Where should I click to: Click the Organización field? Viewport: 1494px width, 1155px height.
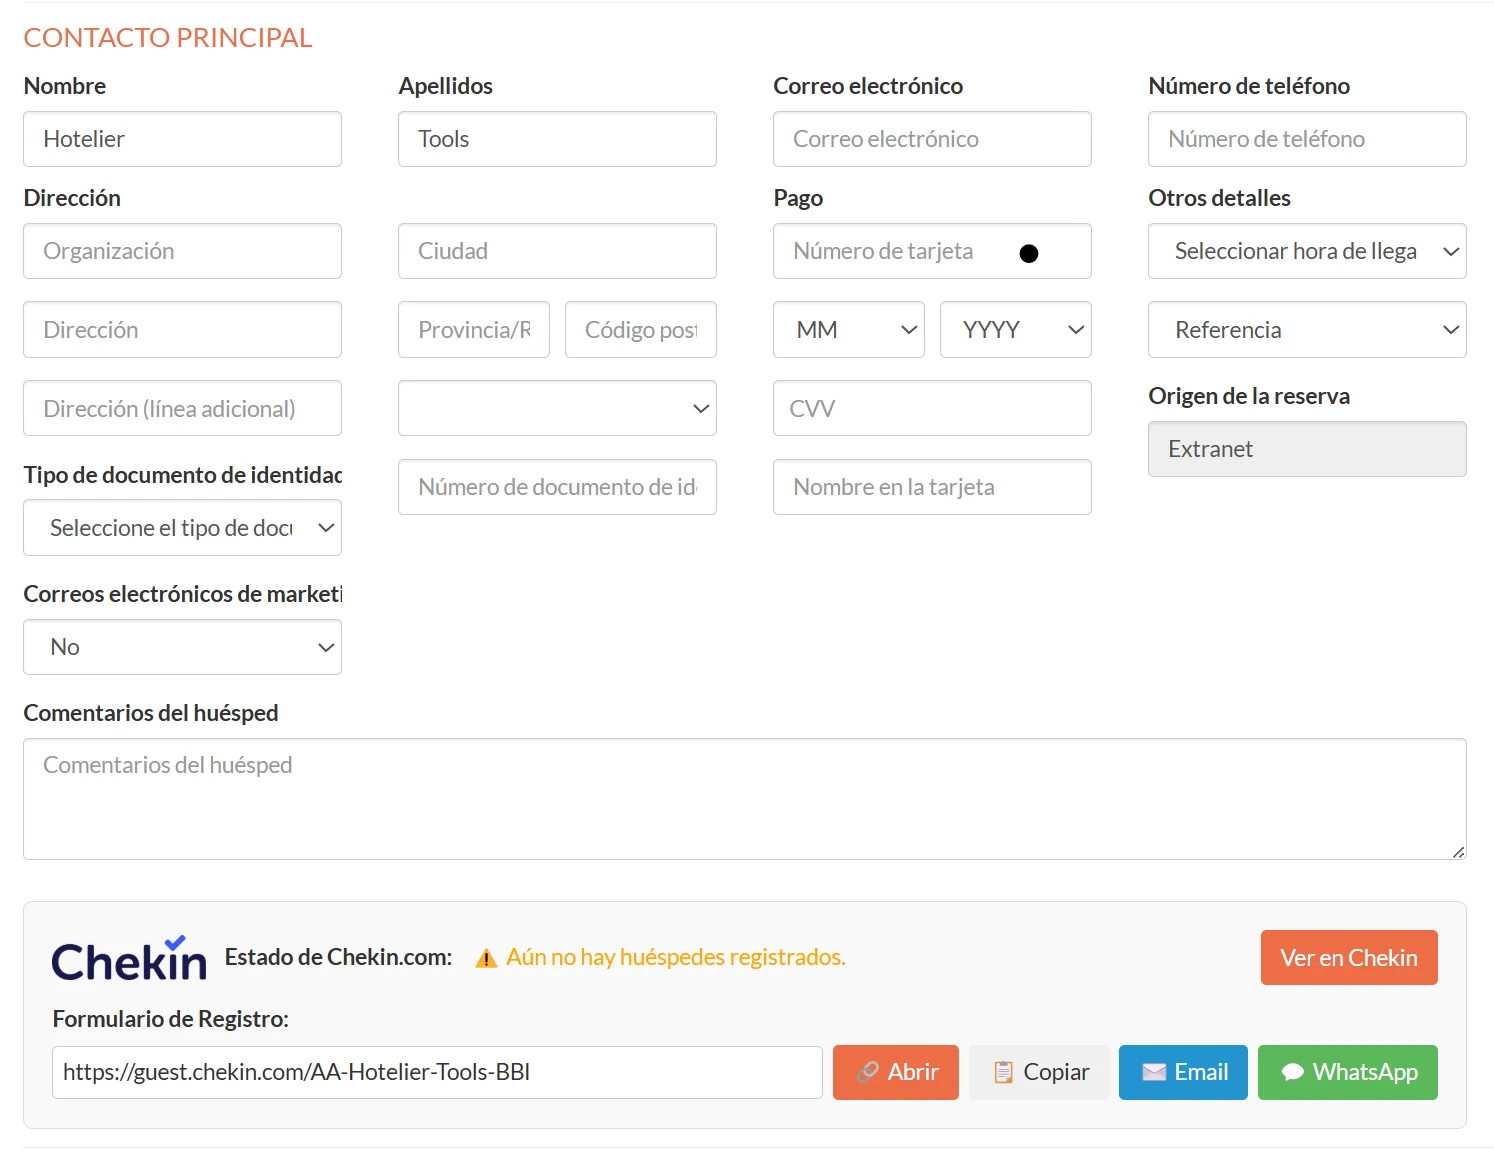coord(182,251)
